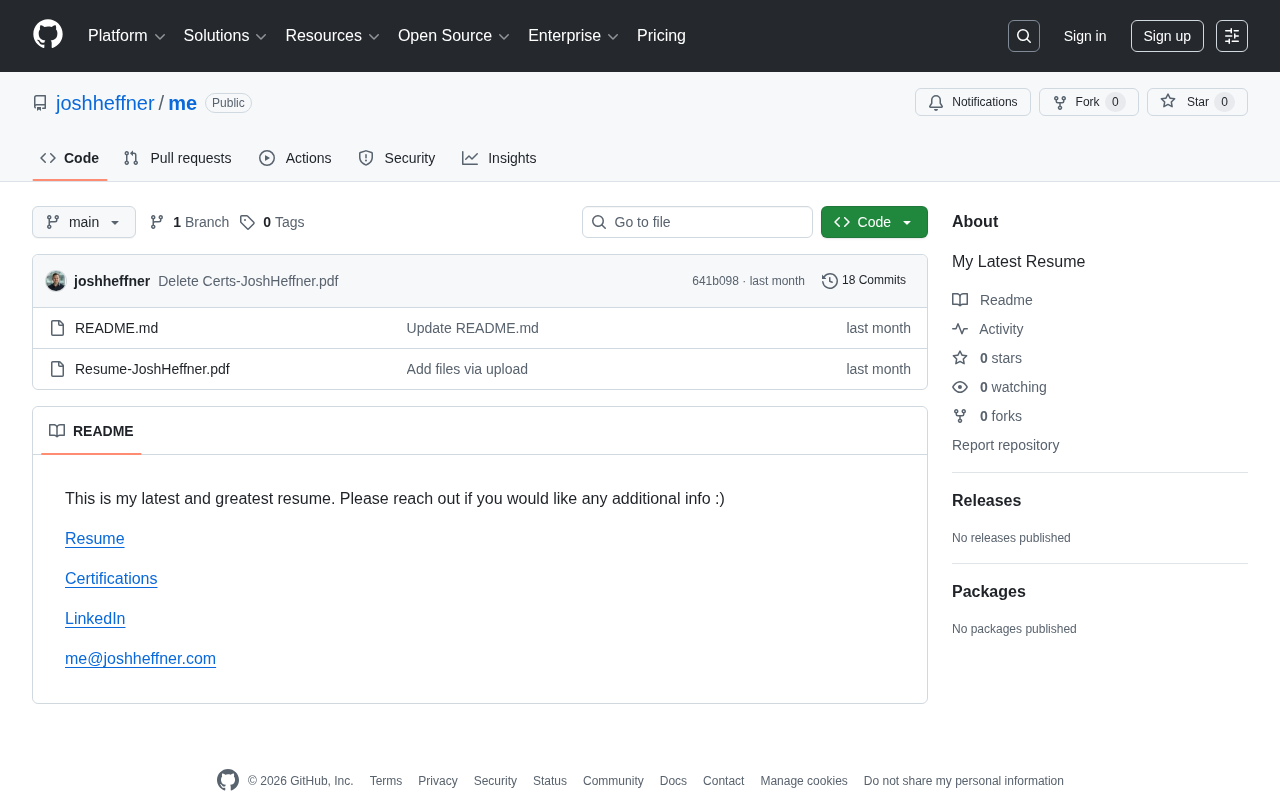Expand the green Code dropdown
This screenshot has width=1280, height=800.
point(874,222)
